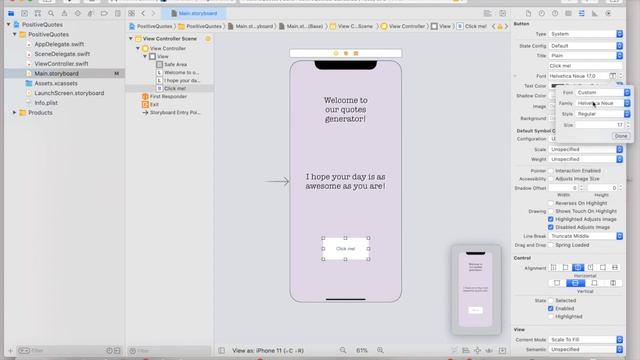The width and height of the screenshot is (640, 360).
Task: Open the related items grid icon
Action: (131, 13)
